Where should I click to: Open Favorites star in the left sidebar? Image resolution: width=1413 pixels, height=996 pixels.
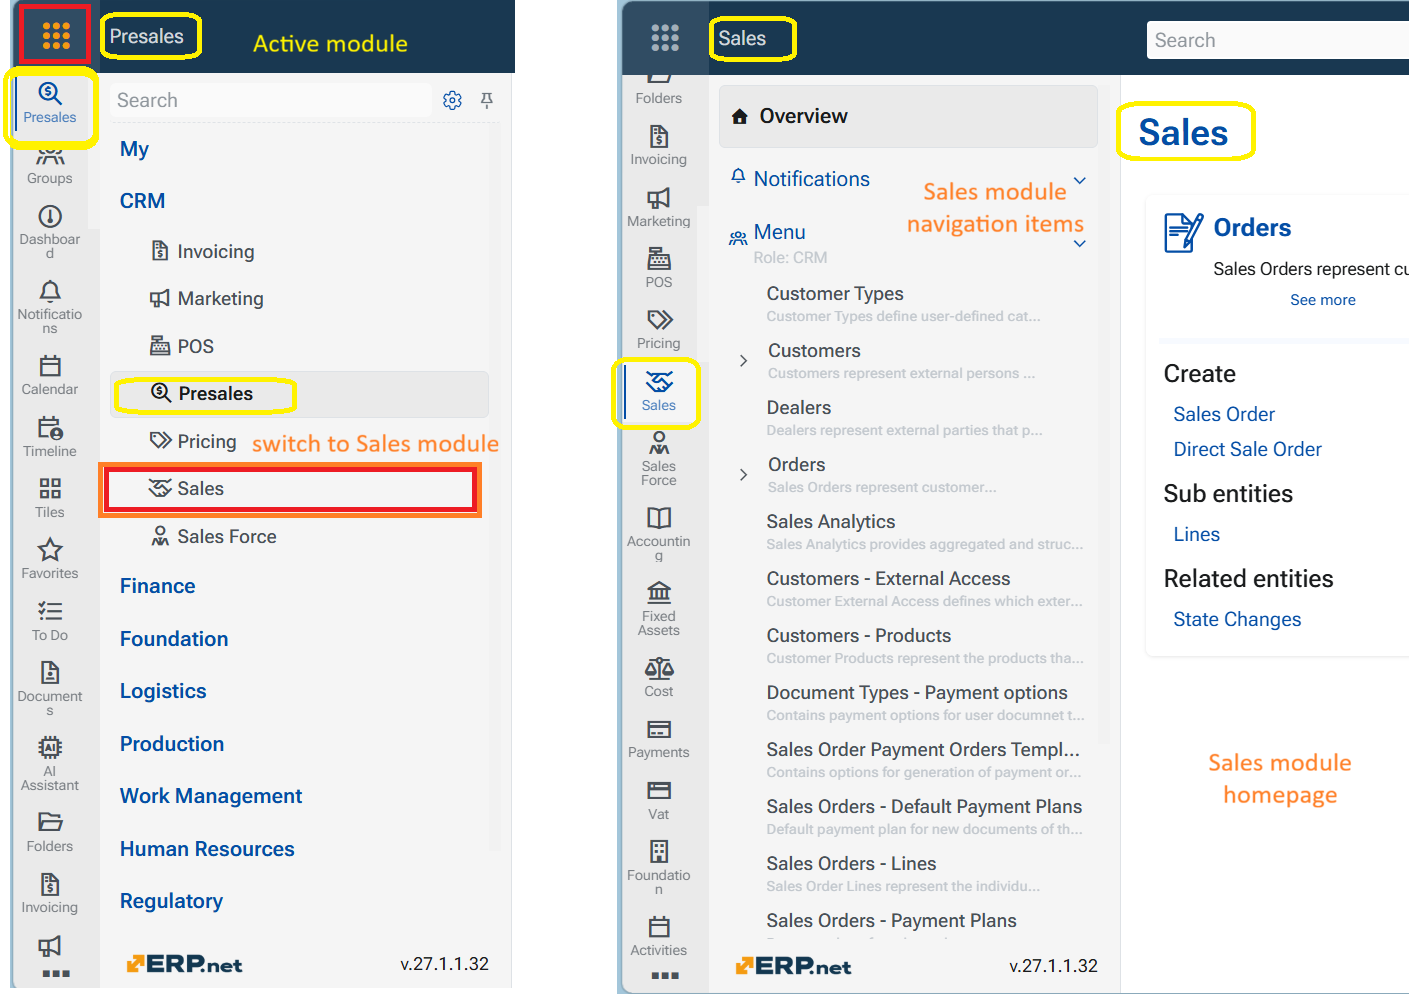coord(50,559)
